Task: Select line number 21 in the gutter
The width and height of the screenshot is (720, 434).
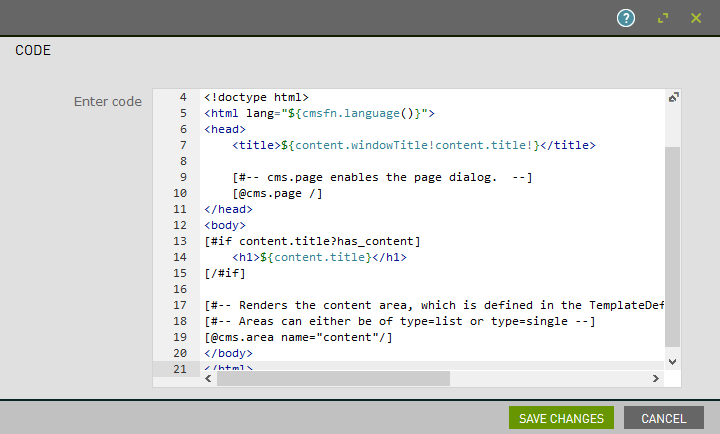Action: coord(180,369)
